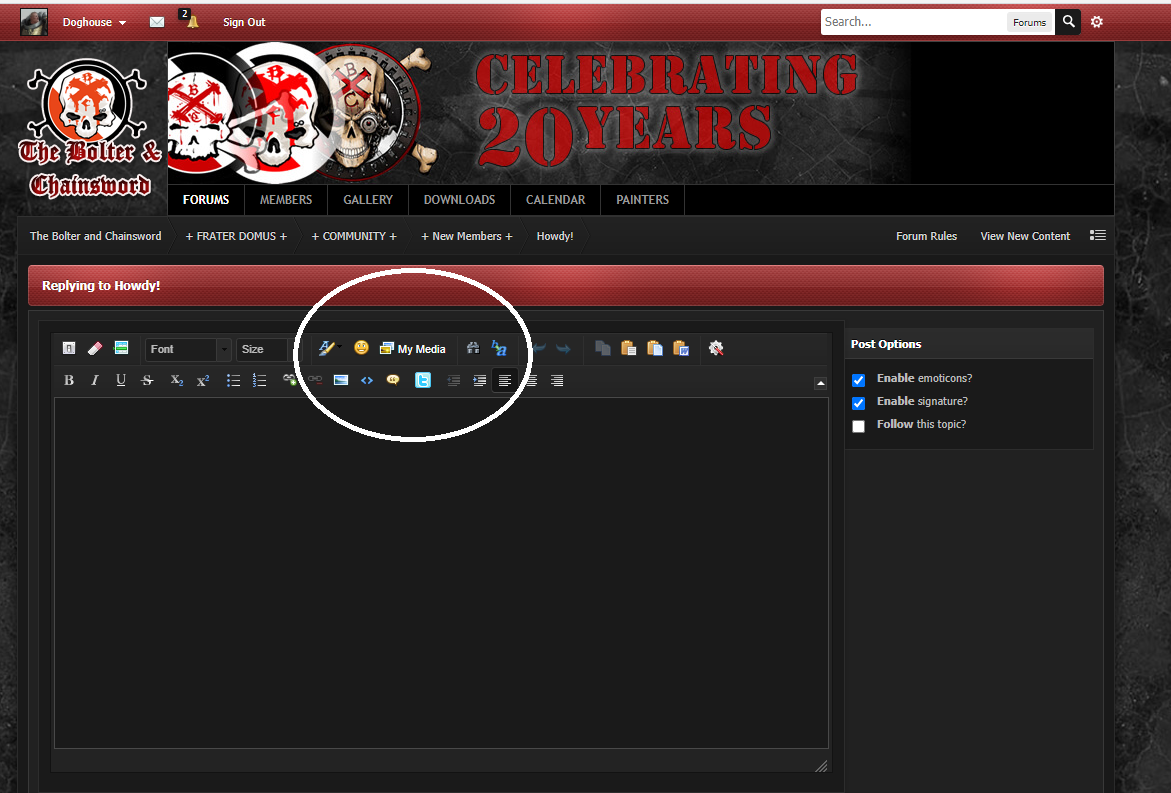Expand the Doghouse user menu

pyautogui.click(x=94, y=22)
